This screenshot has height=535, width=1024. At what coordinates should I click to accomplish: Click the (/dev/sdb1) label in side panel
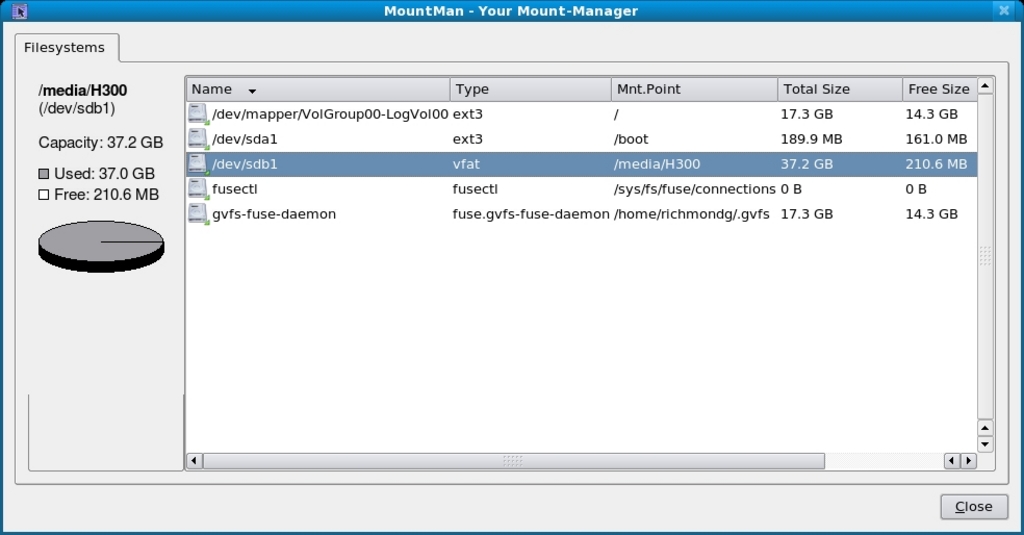(76, 108)
